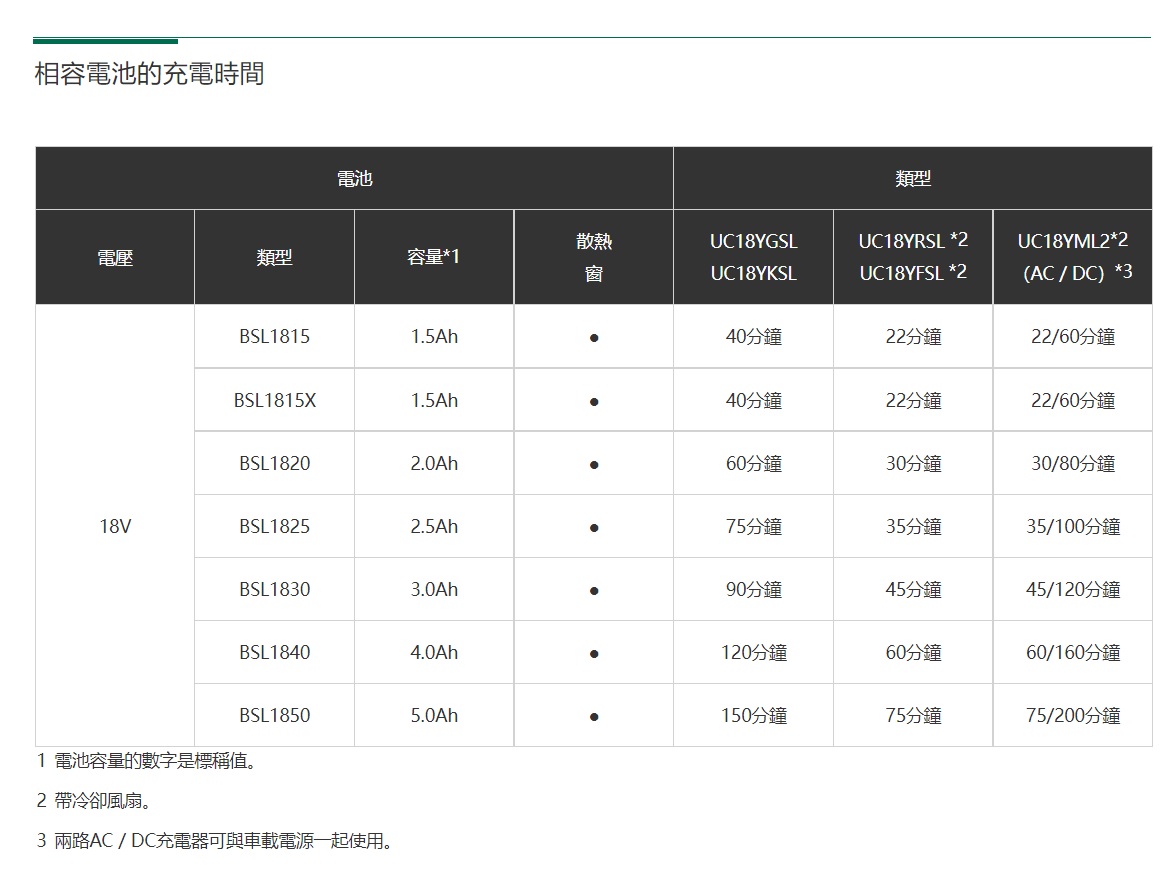
Task: Click the 電壓 column header
Action: [115, 257]
